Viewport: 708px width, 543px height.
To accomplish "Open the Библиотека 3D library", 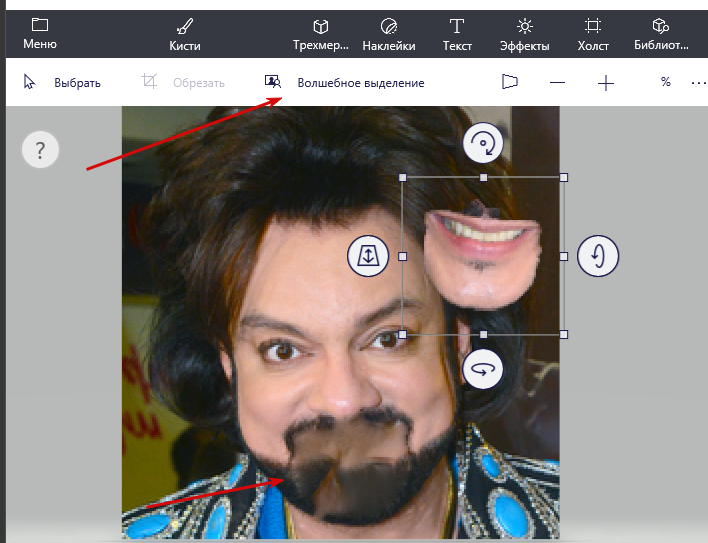I will [661, 33].
